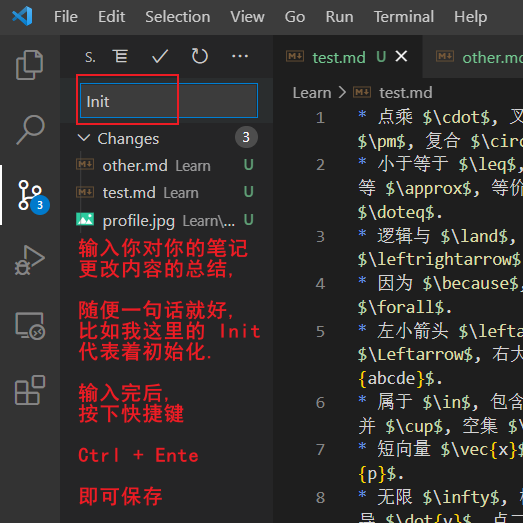
Task: Open the Help menu
Action: click(x=470, y=17)
